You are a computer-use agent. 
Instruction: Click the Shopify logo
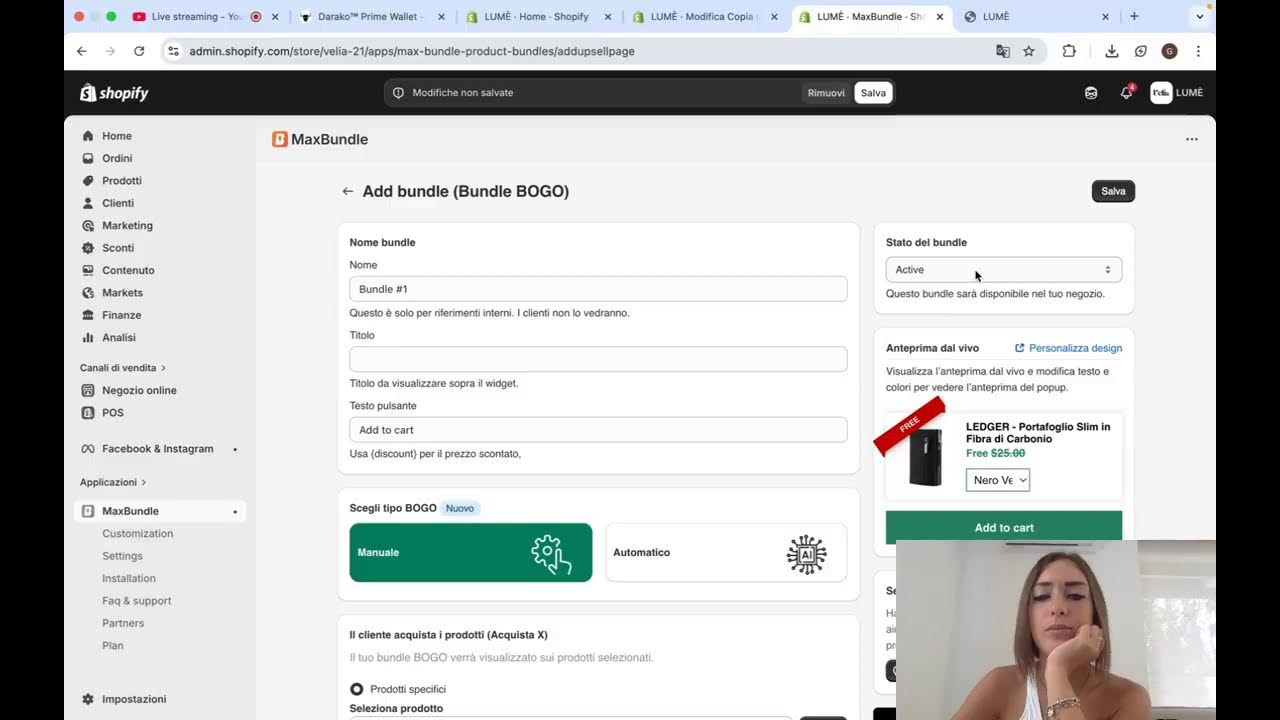114,93
